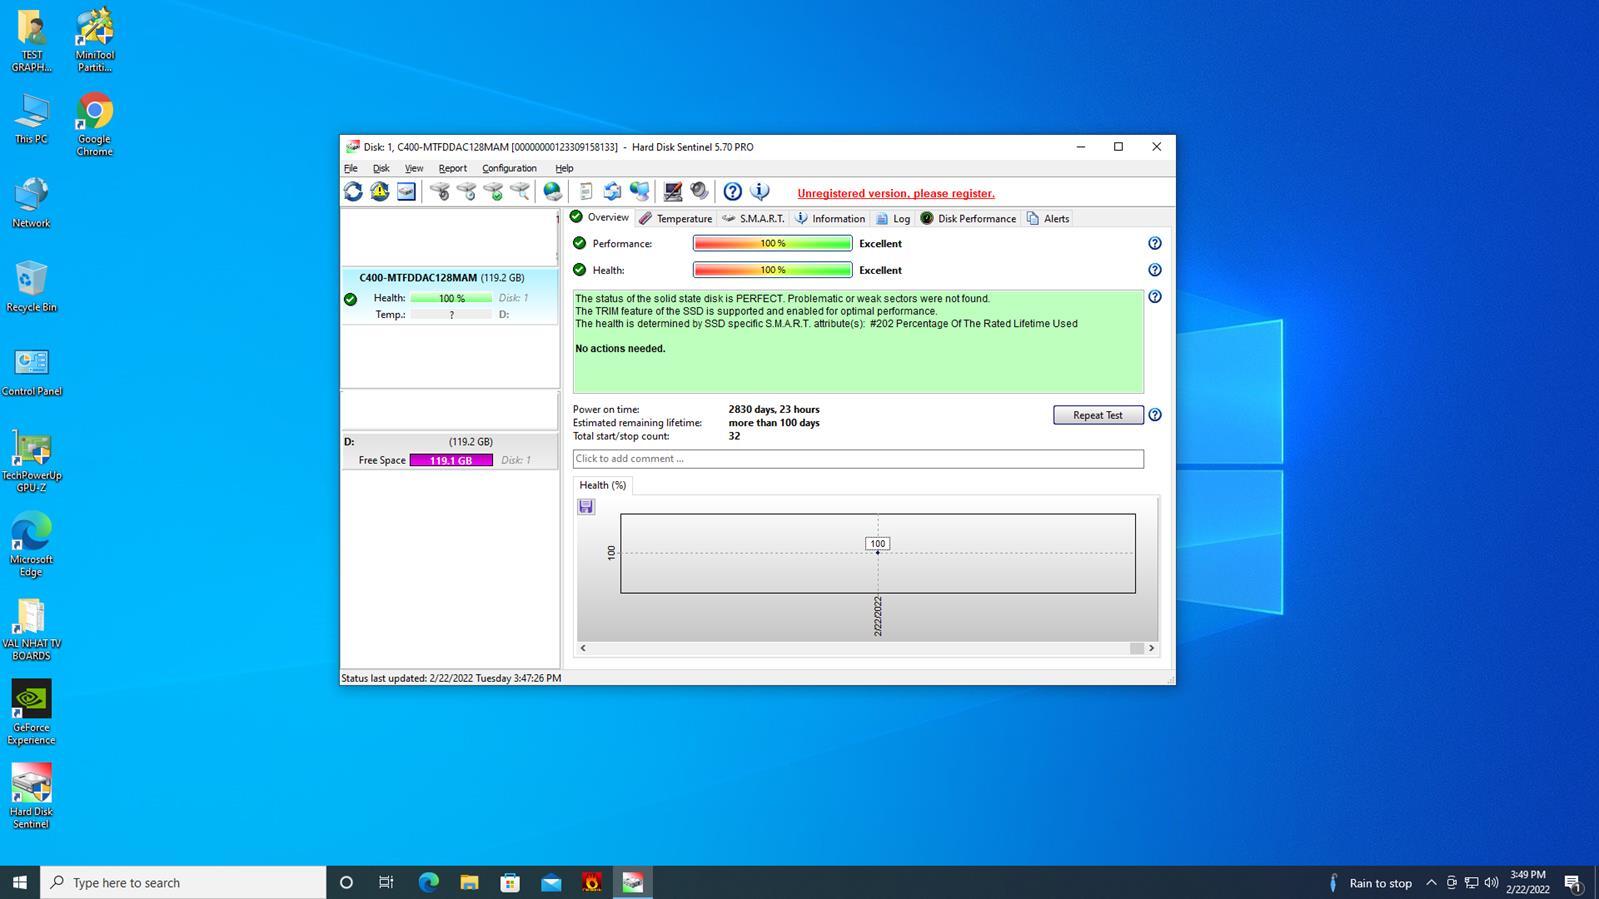
Task: Switch to the Overview tab
Action: tap(599, 217)
